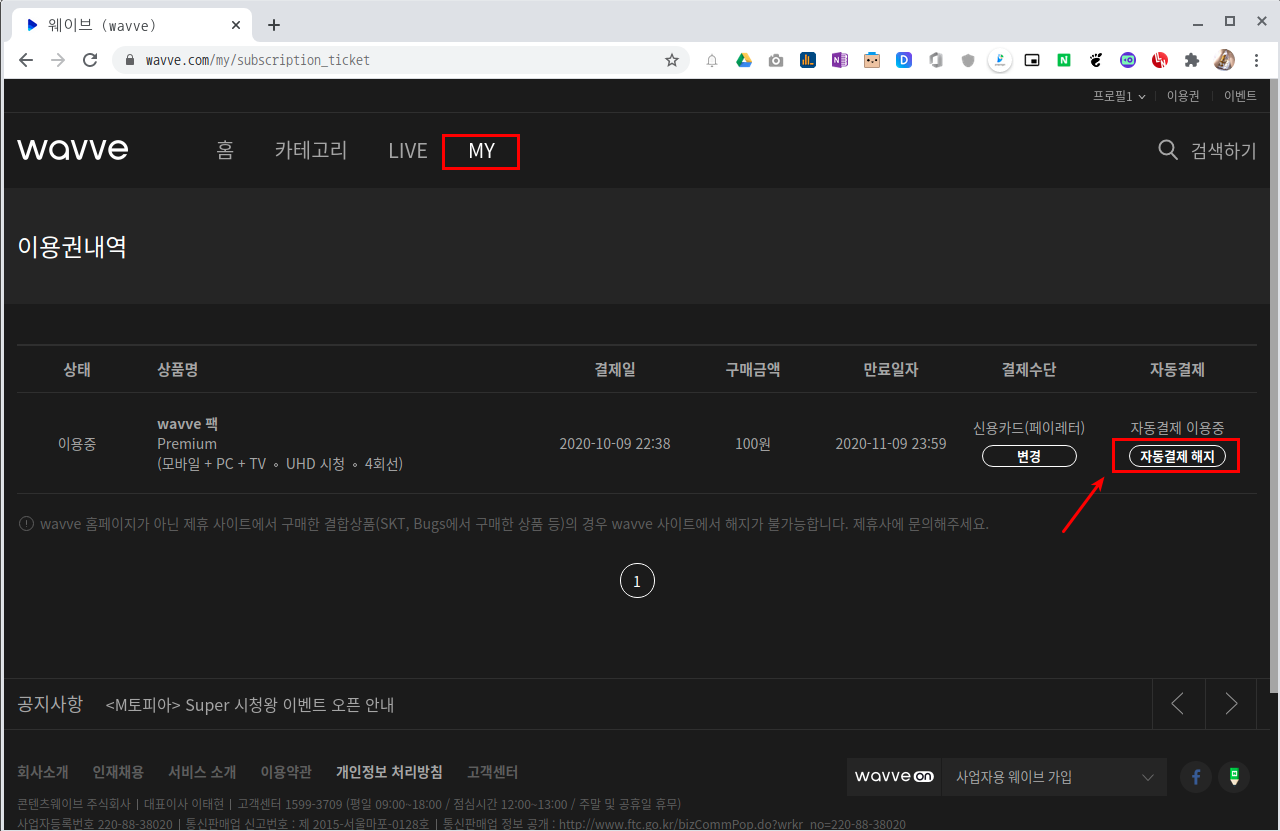Click the 공지사항 label
The height and width of the screenshot is (831, 1280).
pyautogui.click(x=50, y=704)
